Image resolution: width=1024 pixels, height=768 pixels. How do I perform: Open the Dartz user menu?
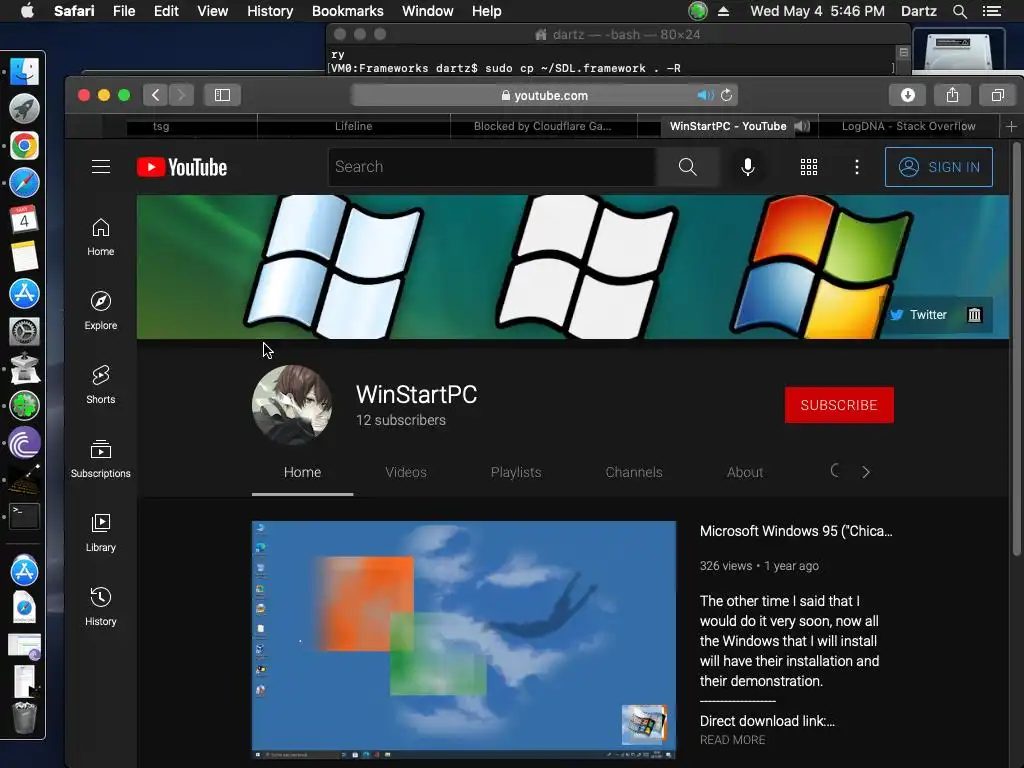pyautogui.click(x=918, y=11)
